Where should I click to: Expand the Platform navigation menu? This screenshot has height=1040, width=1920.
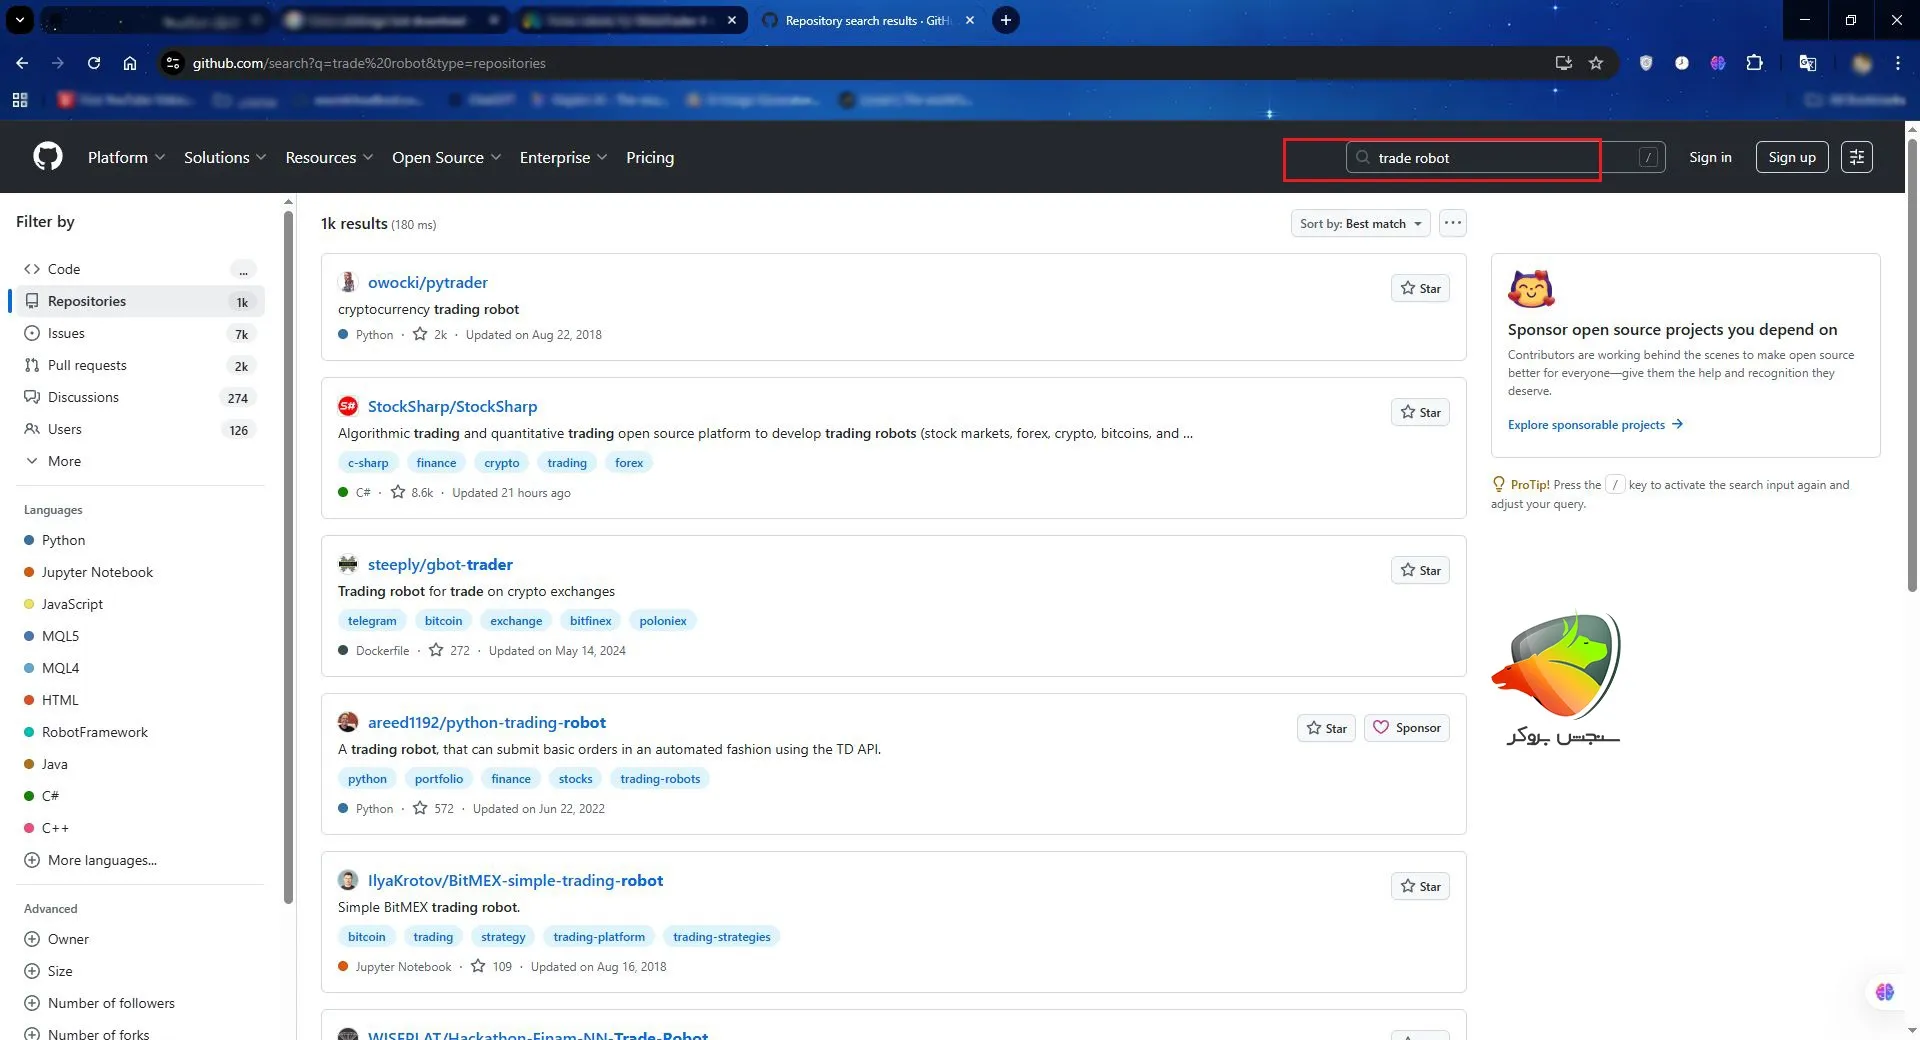[126, 157]
